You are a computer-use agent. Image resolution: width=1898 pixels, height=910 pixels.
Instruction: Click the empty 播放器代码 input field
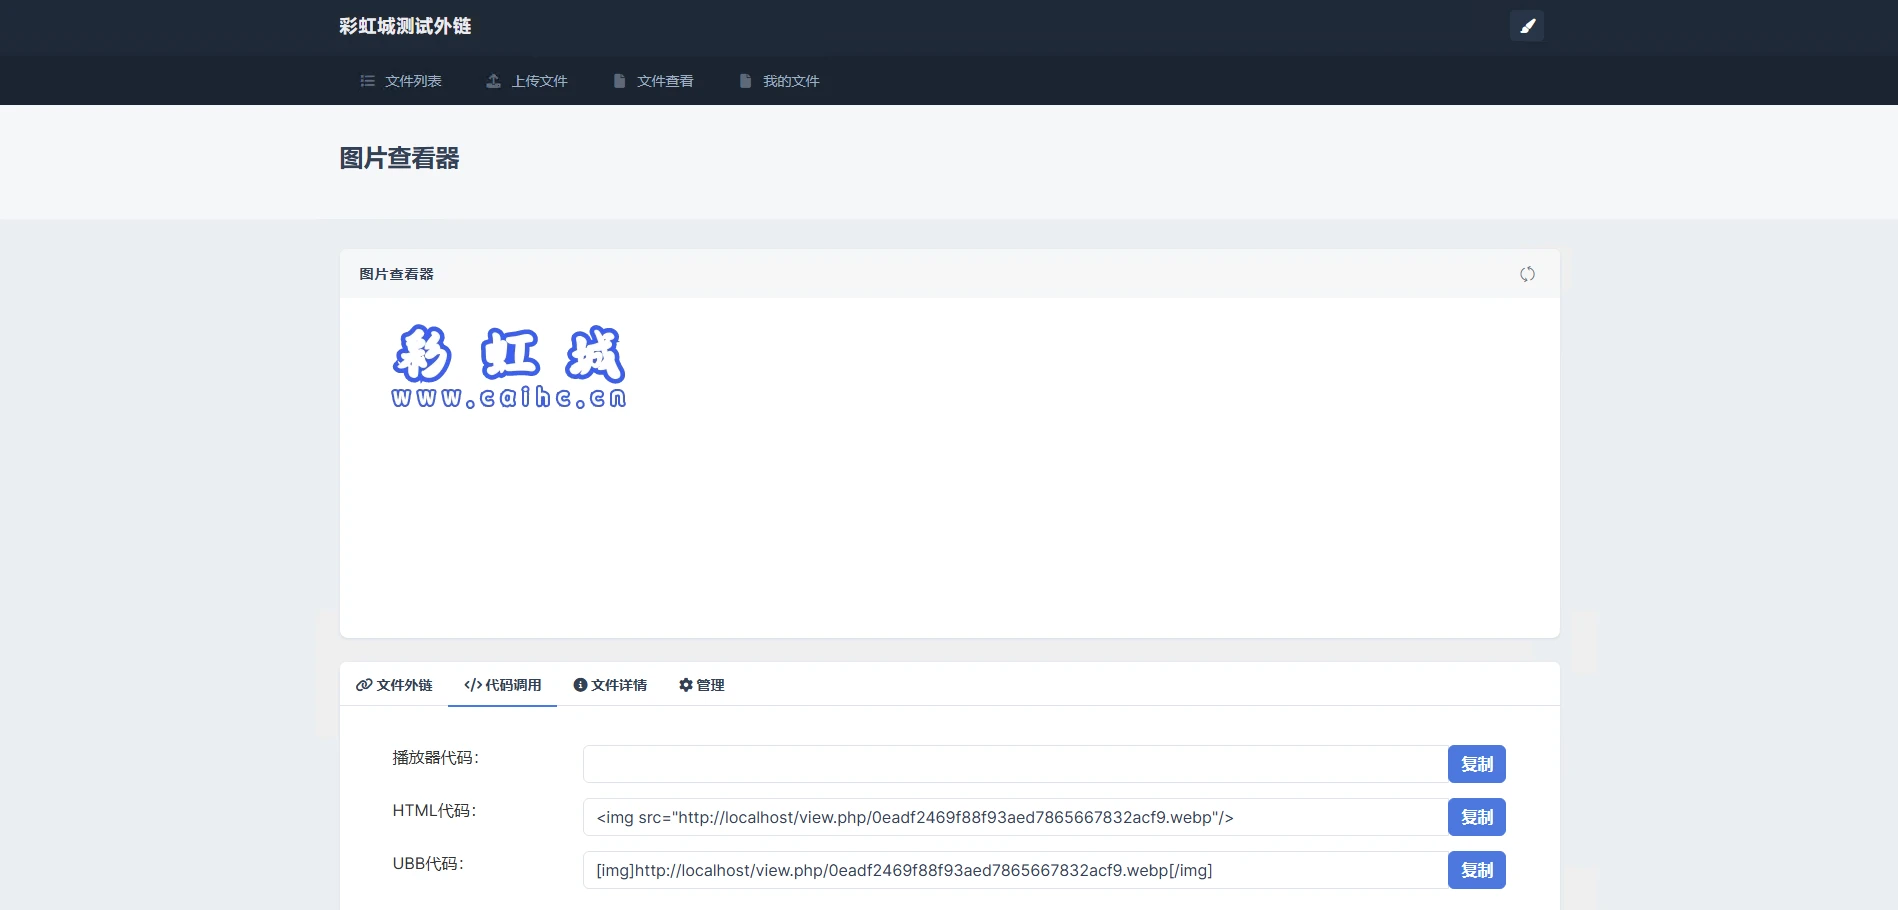pyautogui.click(x=1016, y=764)
